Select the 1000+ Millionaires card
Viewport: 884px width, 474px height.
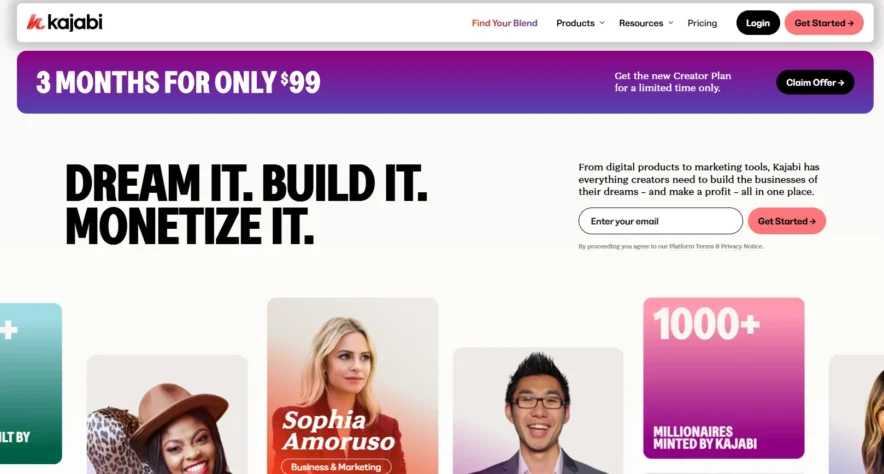(x=723, y=378)
